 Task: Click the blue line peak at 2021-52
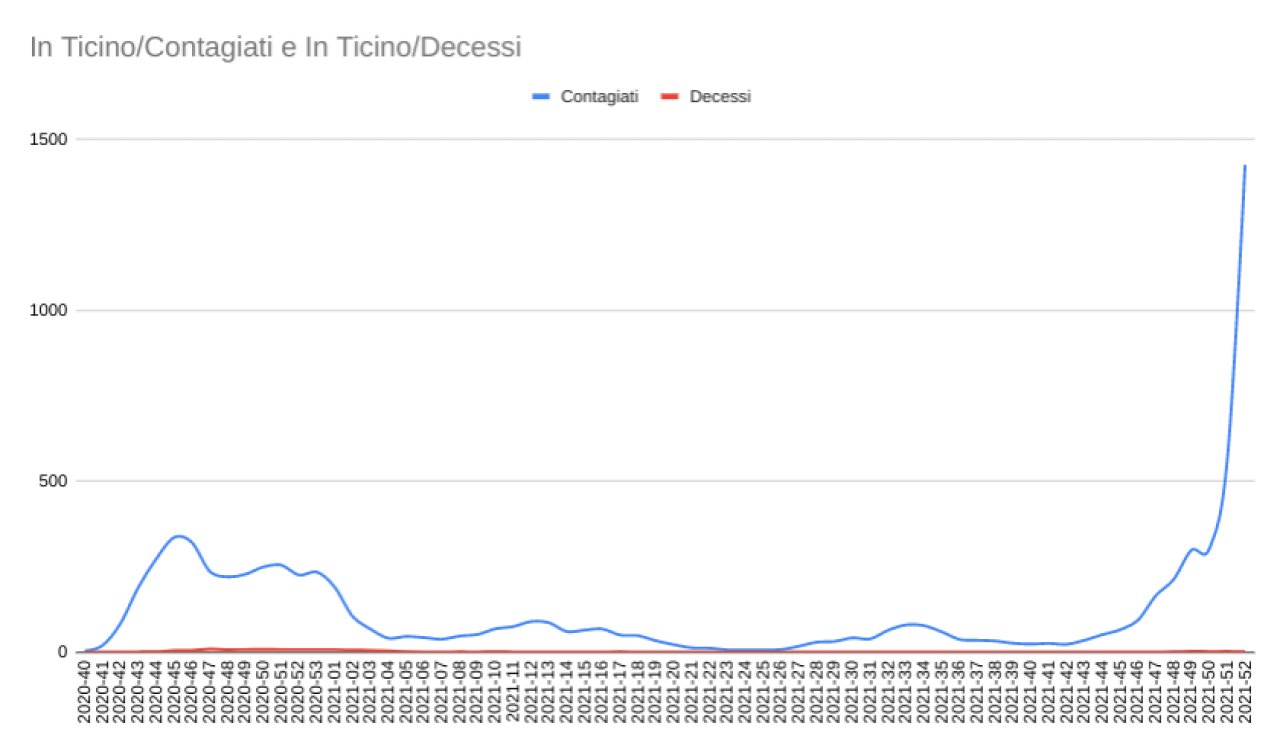1244,166
